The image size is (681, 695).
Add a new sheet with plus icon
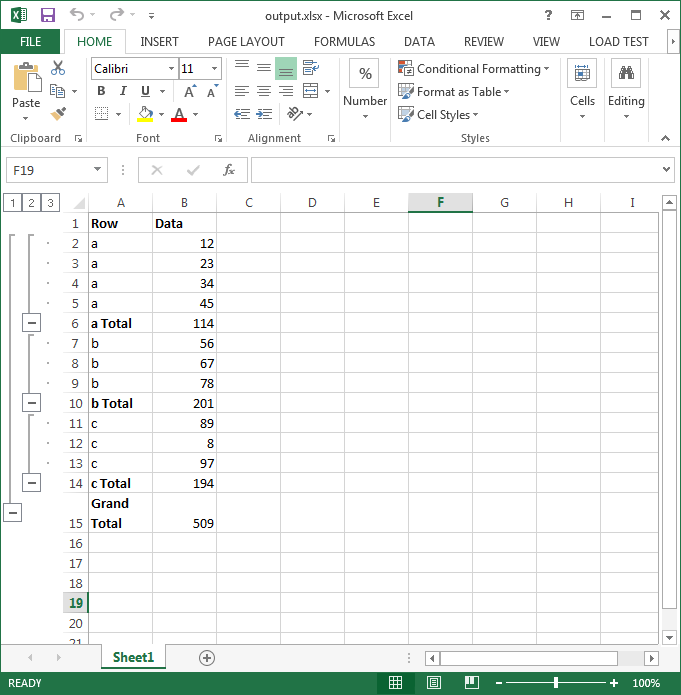pyautogui.click(x=207, y=657)
